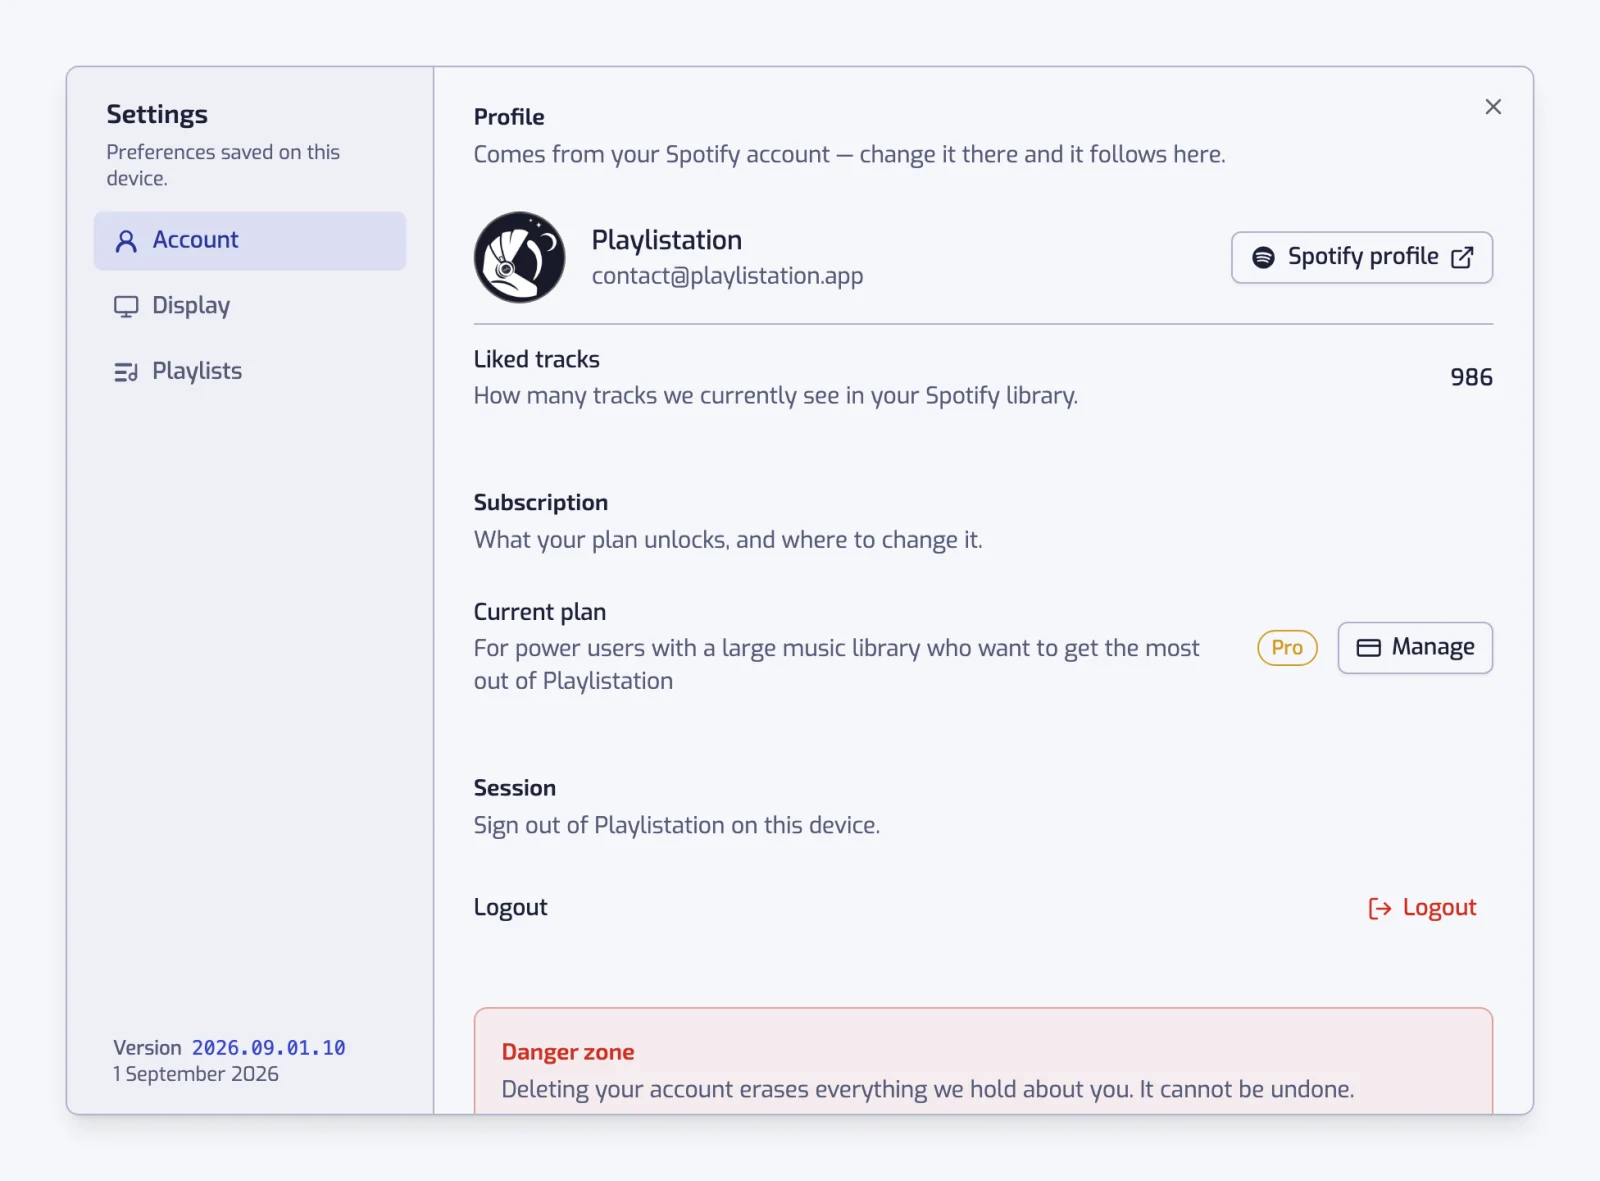The width and height of the screenshot is (1600, 1181).
Task: Click the person icon beside Account
Action: point(126,241)
